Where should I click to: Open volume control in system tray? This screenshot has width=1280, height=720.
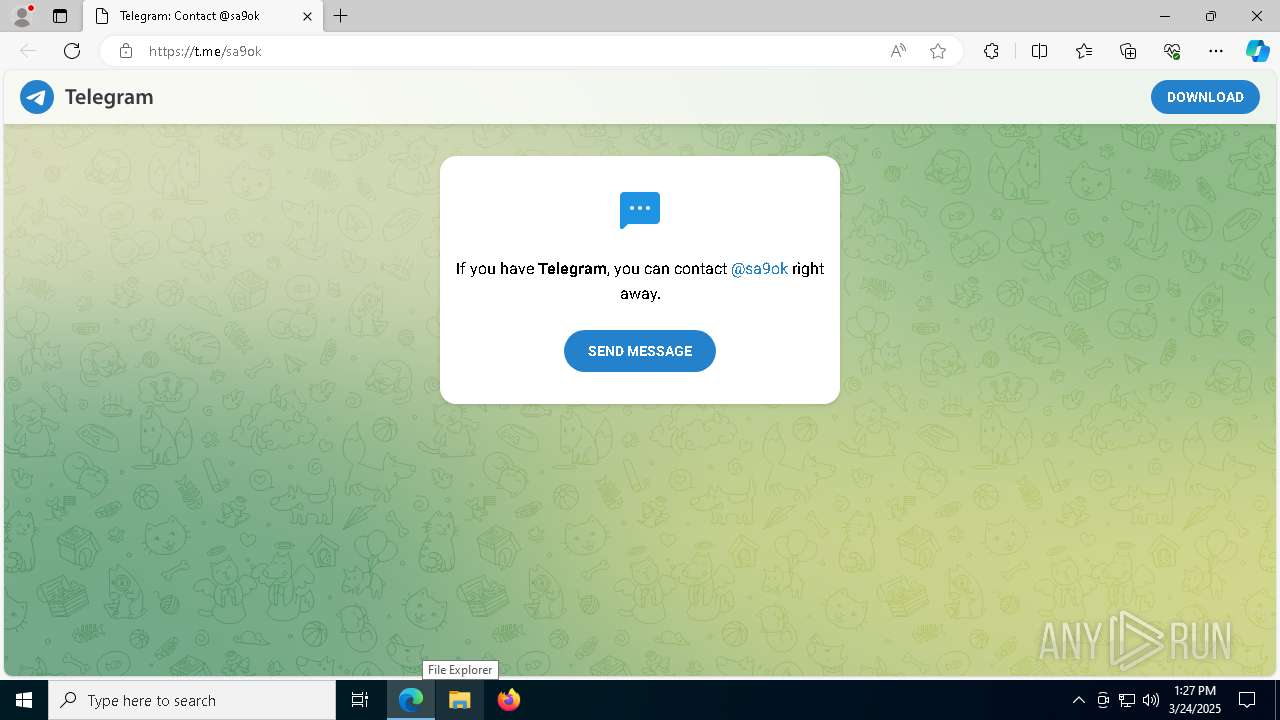click(x=1151, y=700)
